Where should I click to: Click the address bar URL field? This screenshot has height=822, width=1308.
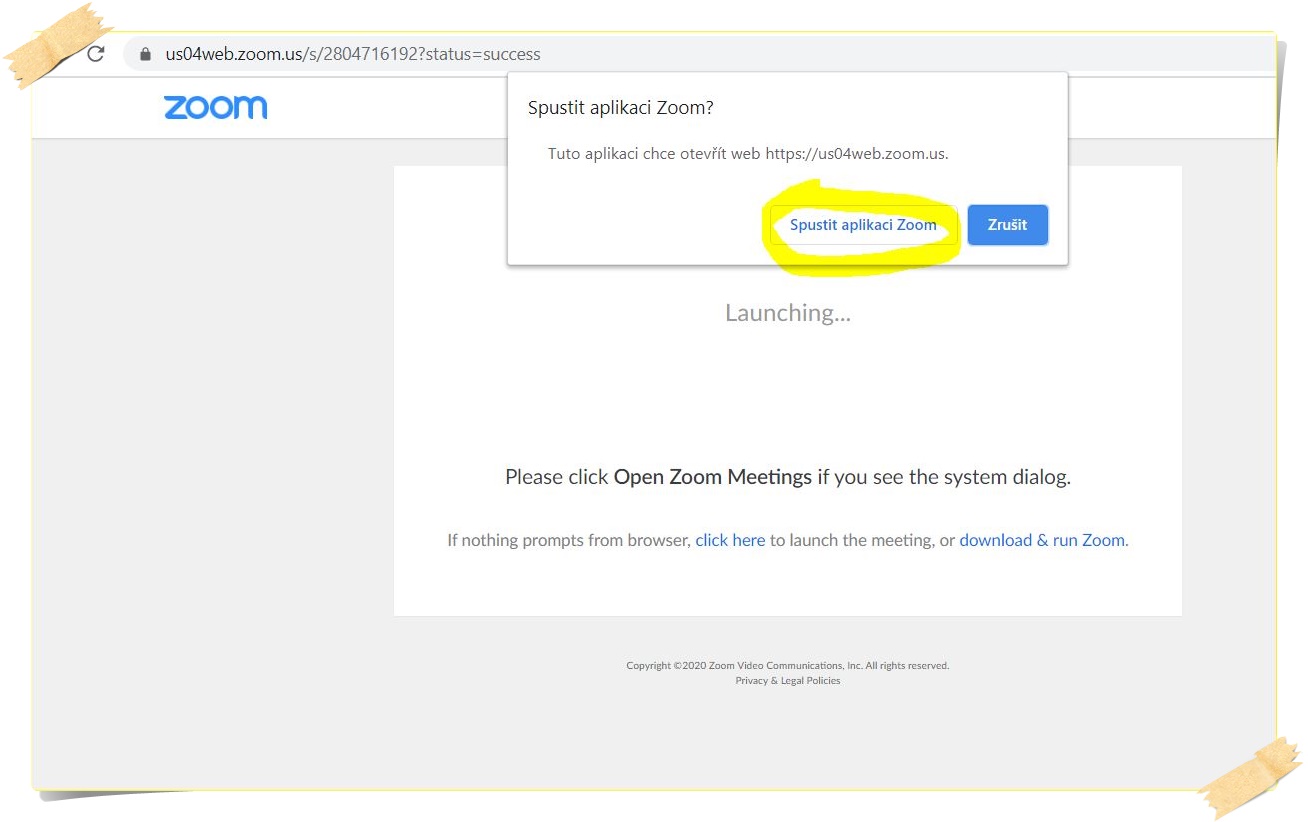700,54
